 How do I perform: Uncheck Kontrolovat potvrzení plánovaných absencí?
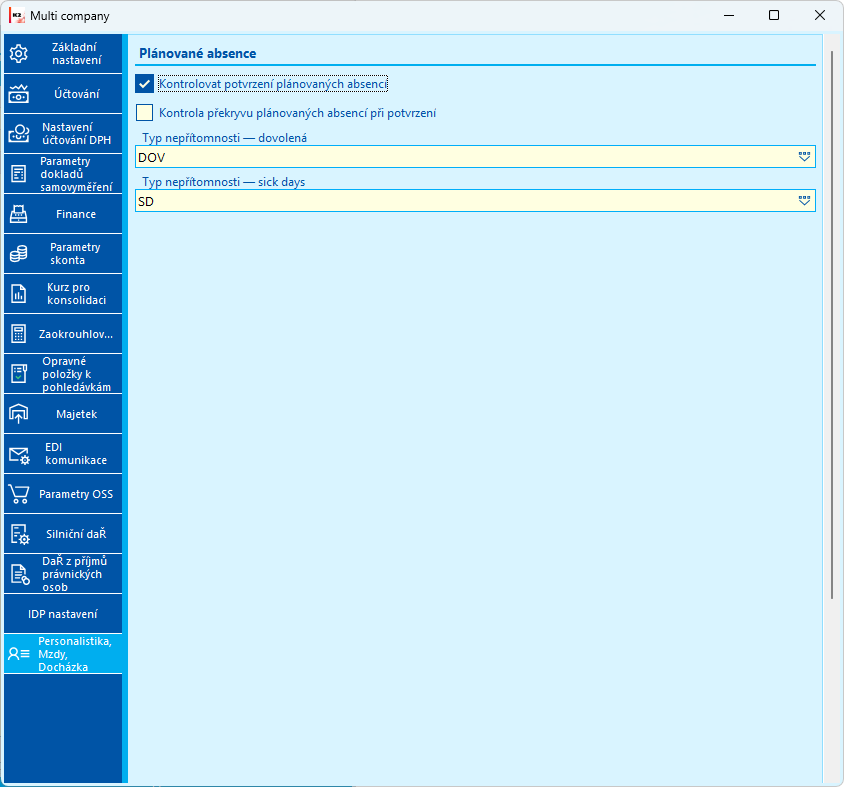click(x=144, y=84)
